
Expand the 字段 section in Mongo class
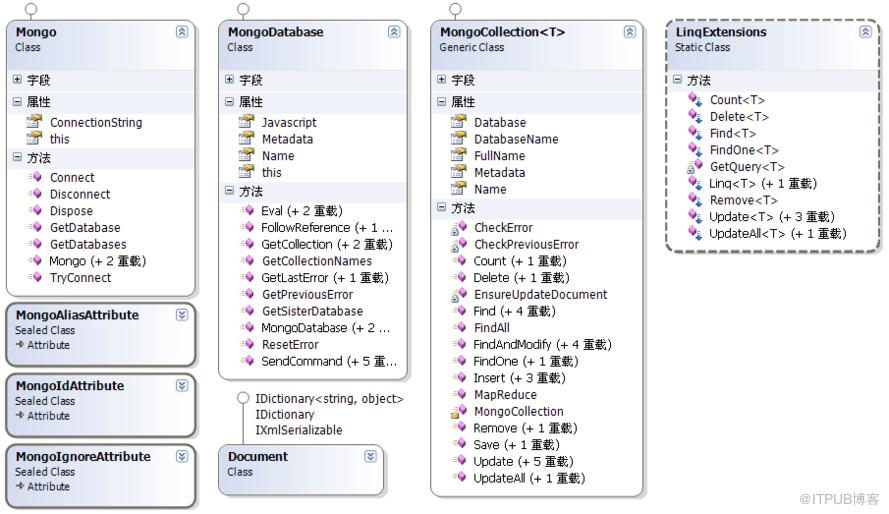(17, 79)
